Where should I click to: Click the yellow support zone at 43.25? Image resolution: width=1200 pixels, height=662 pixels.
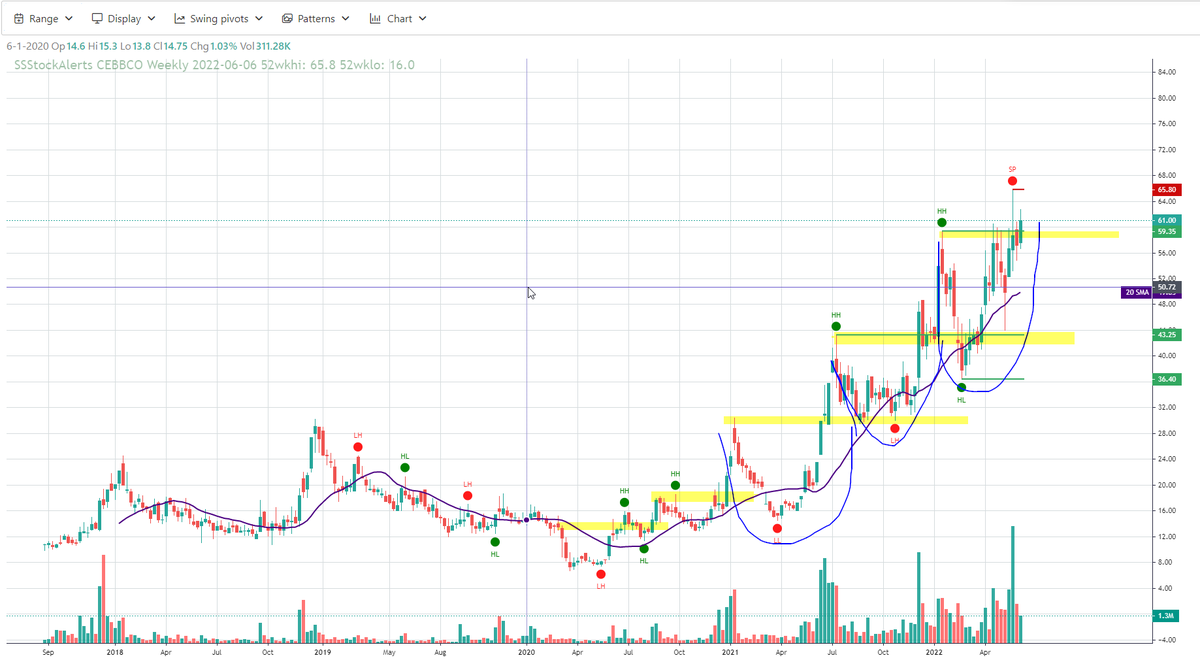click(x=955, y=338)
